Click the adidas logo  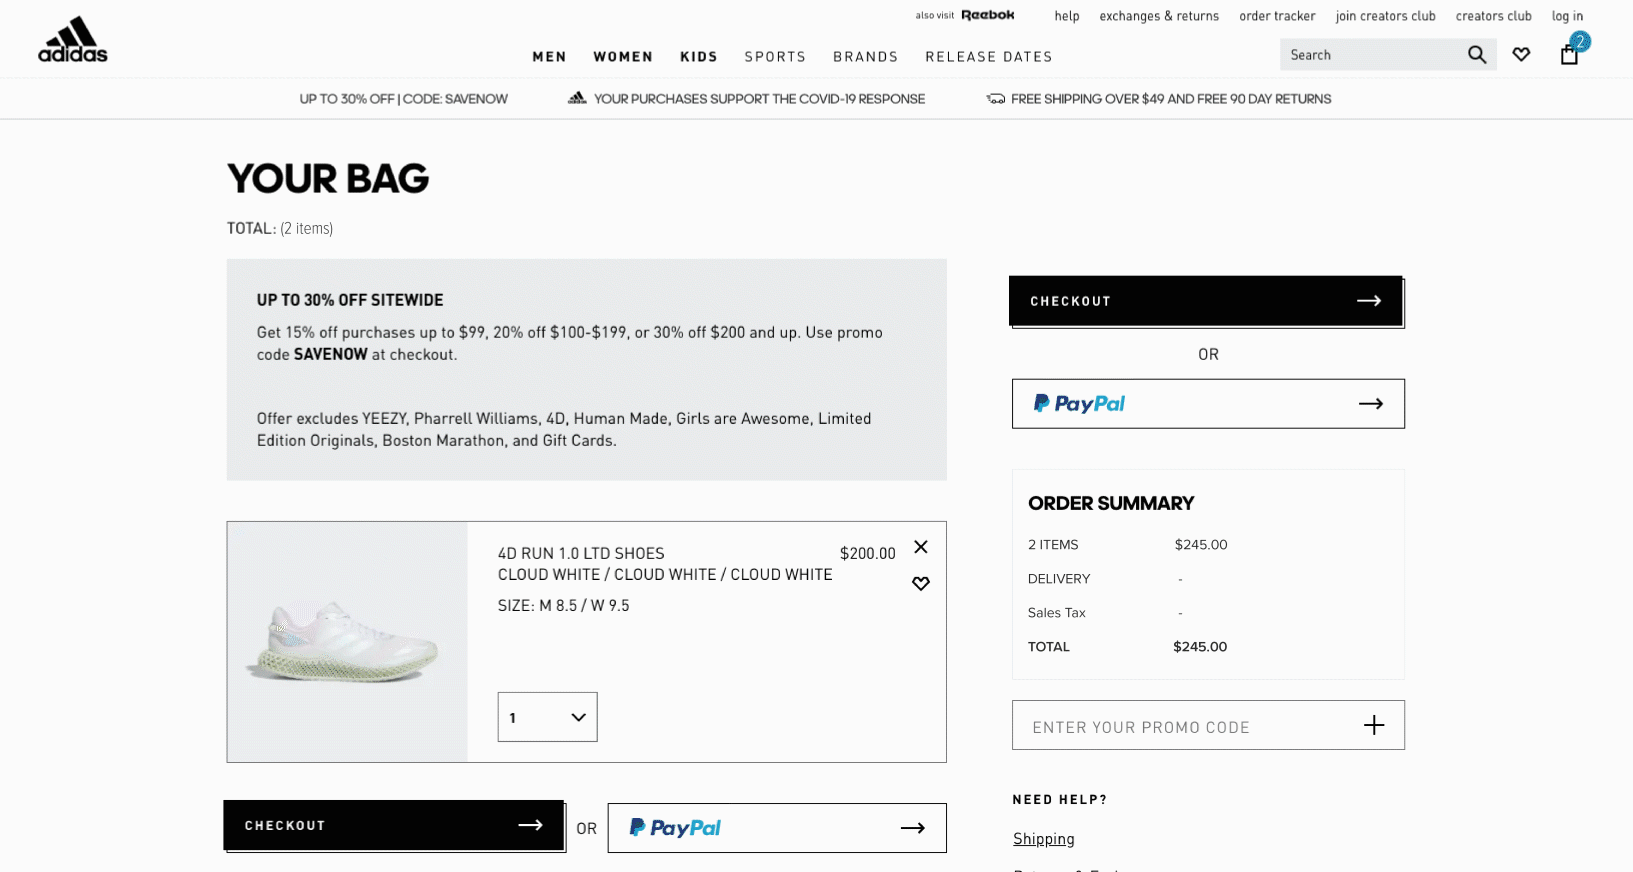tap(73, 41)
